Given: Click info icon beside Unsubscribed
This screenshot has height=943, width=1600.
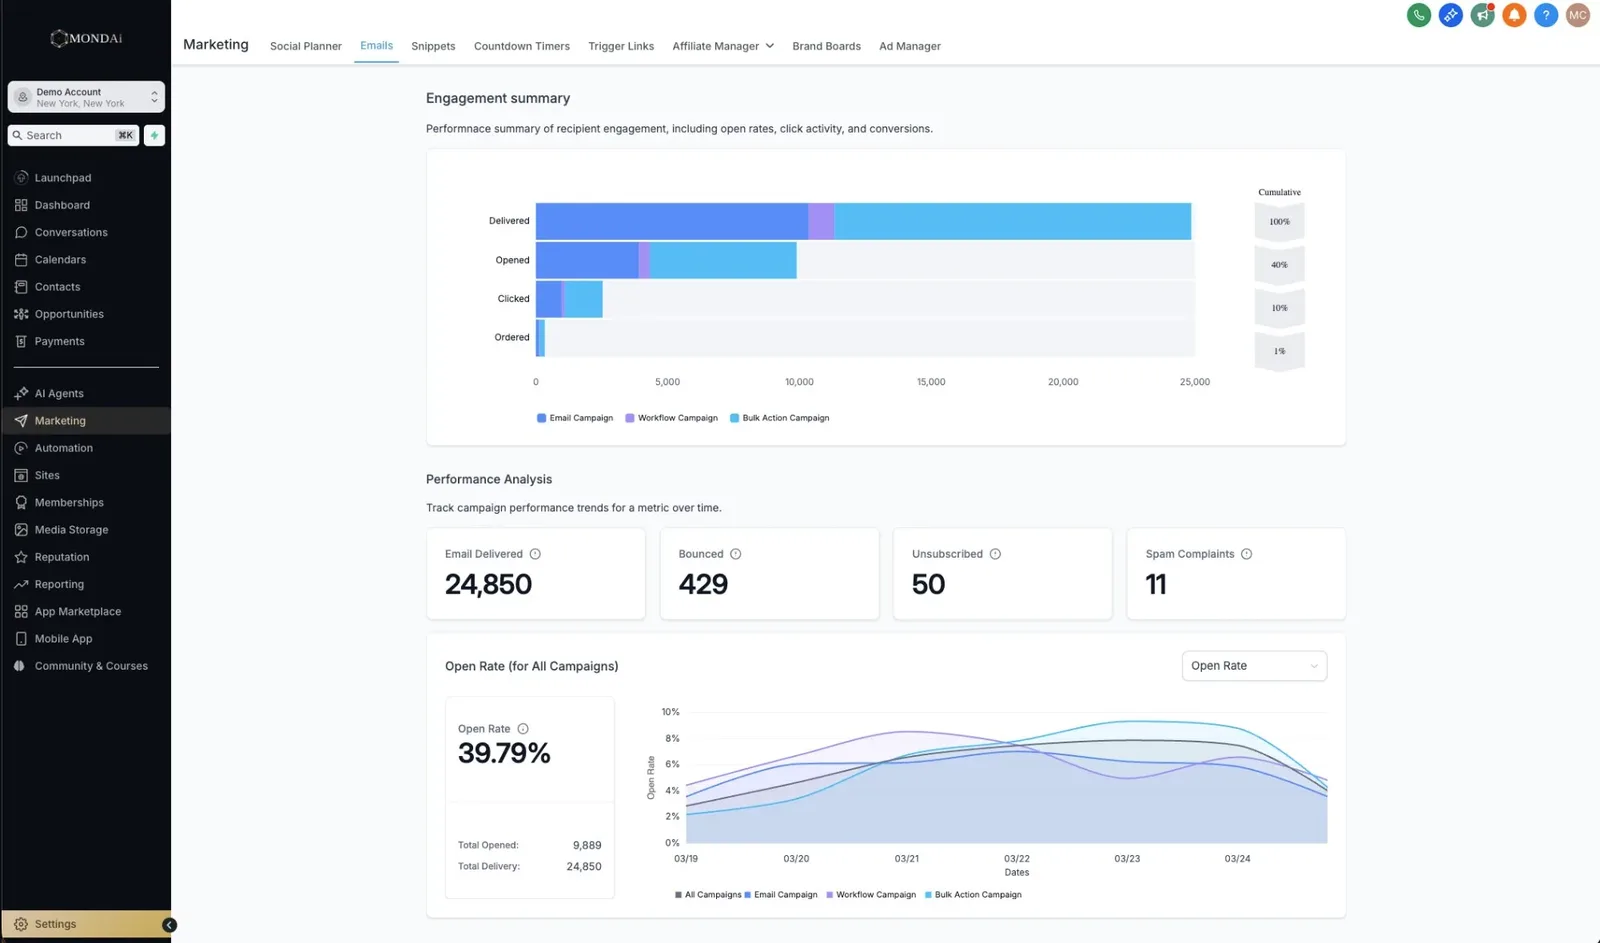Looking at the screenshot, I should (995, 554).
